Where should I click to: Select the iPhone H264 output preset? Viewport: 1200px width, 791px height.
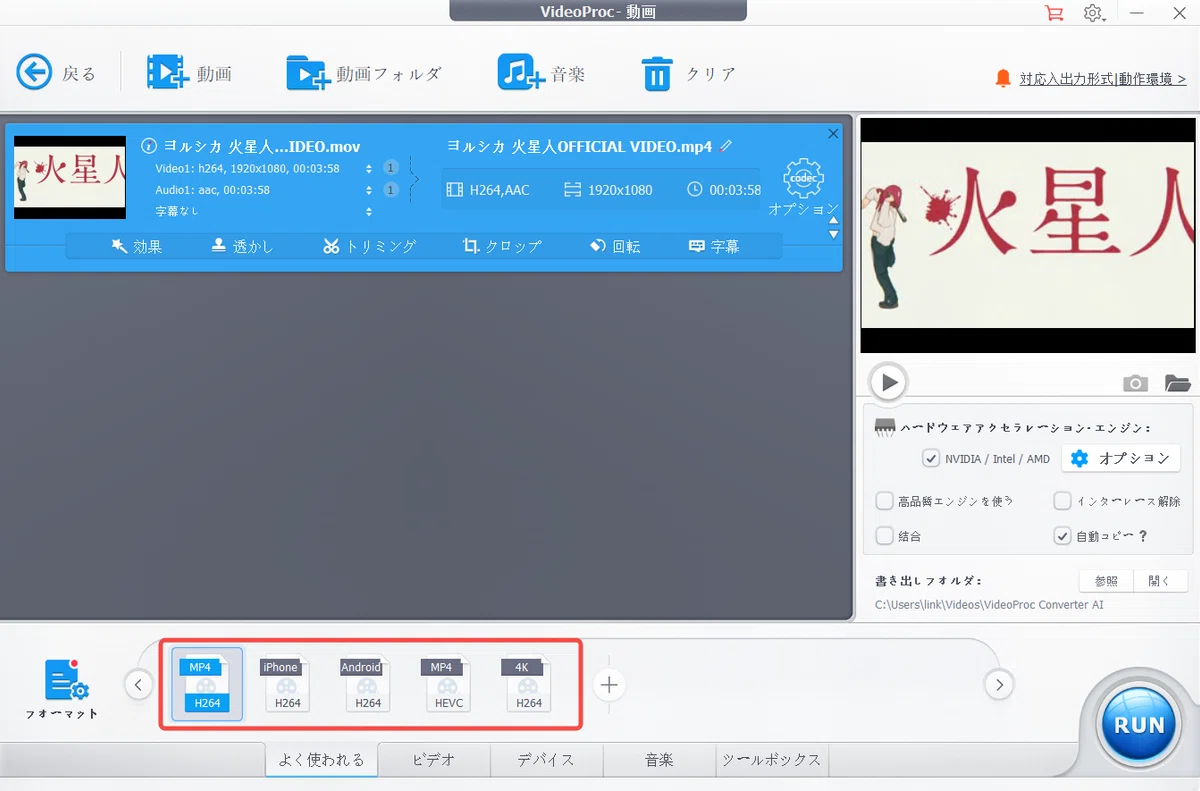(286, 684)
